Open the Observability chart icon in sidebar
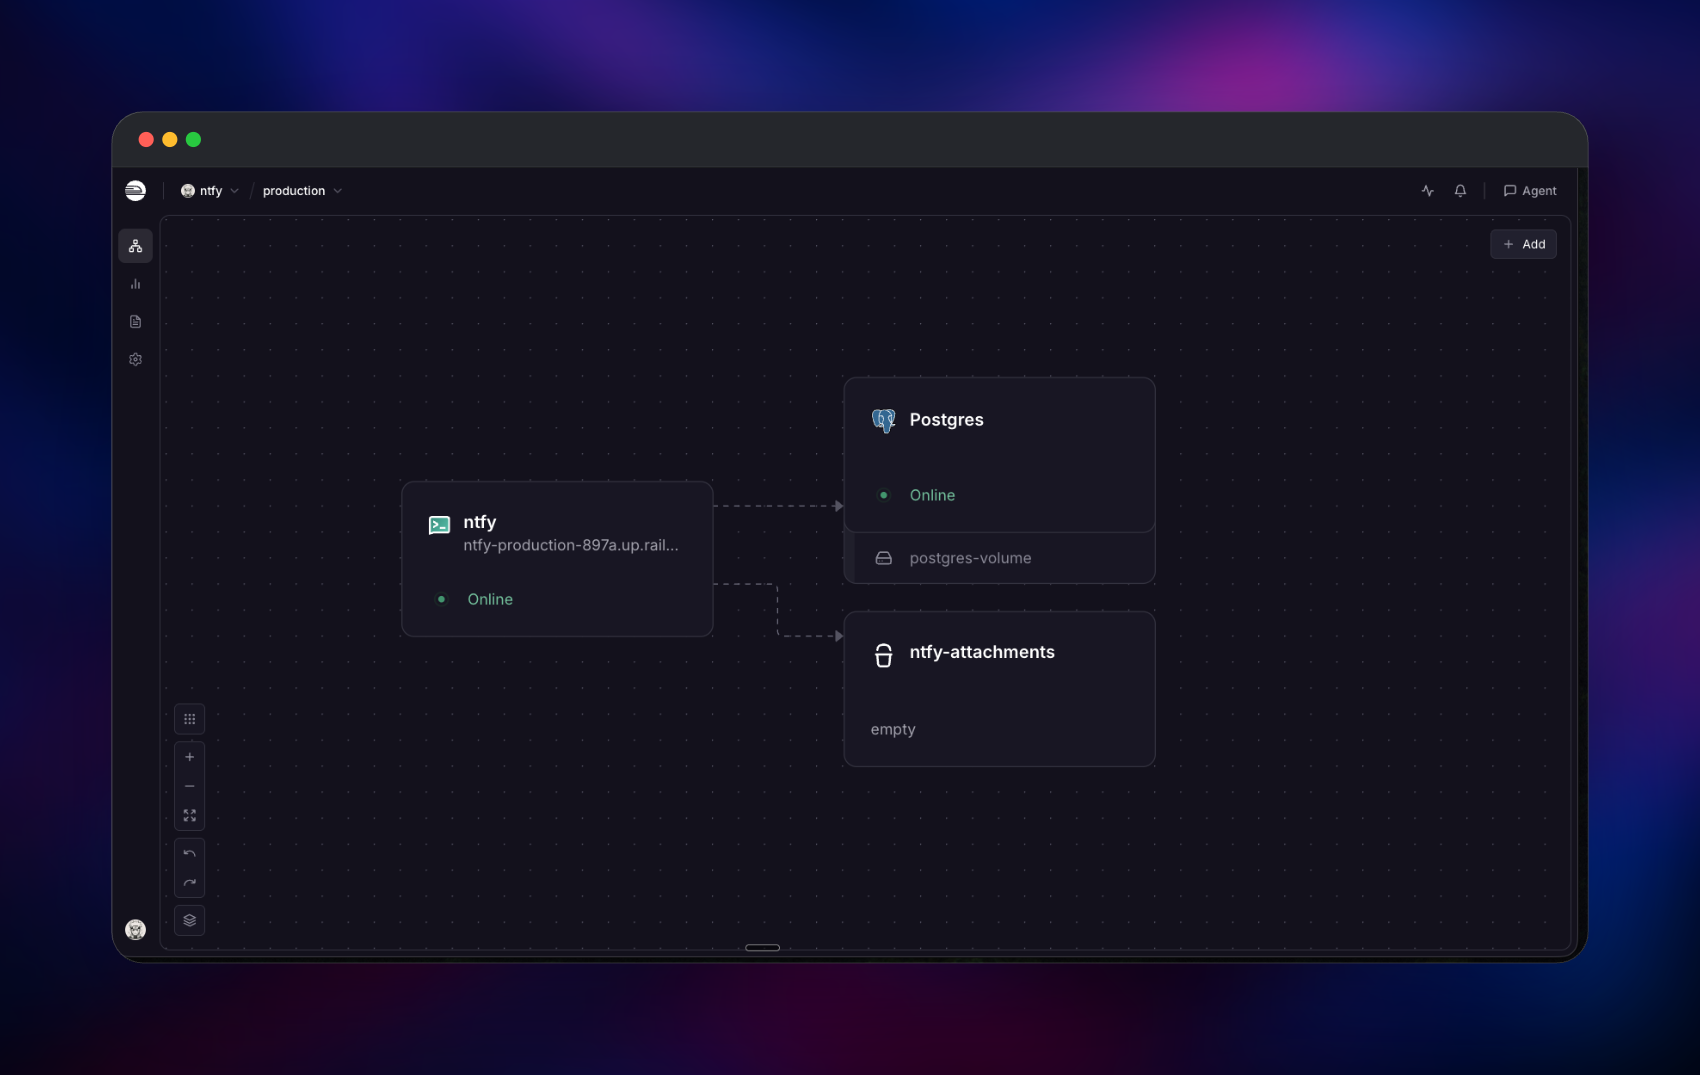 [x=135, y=284]
